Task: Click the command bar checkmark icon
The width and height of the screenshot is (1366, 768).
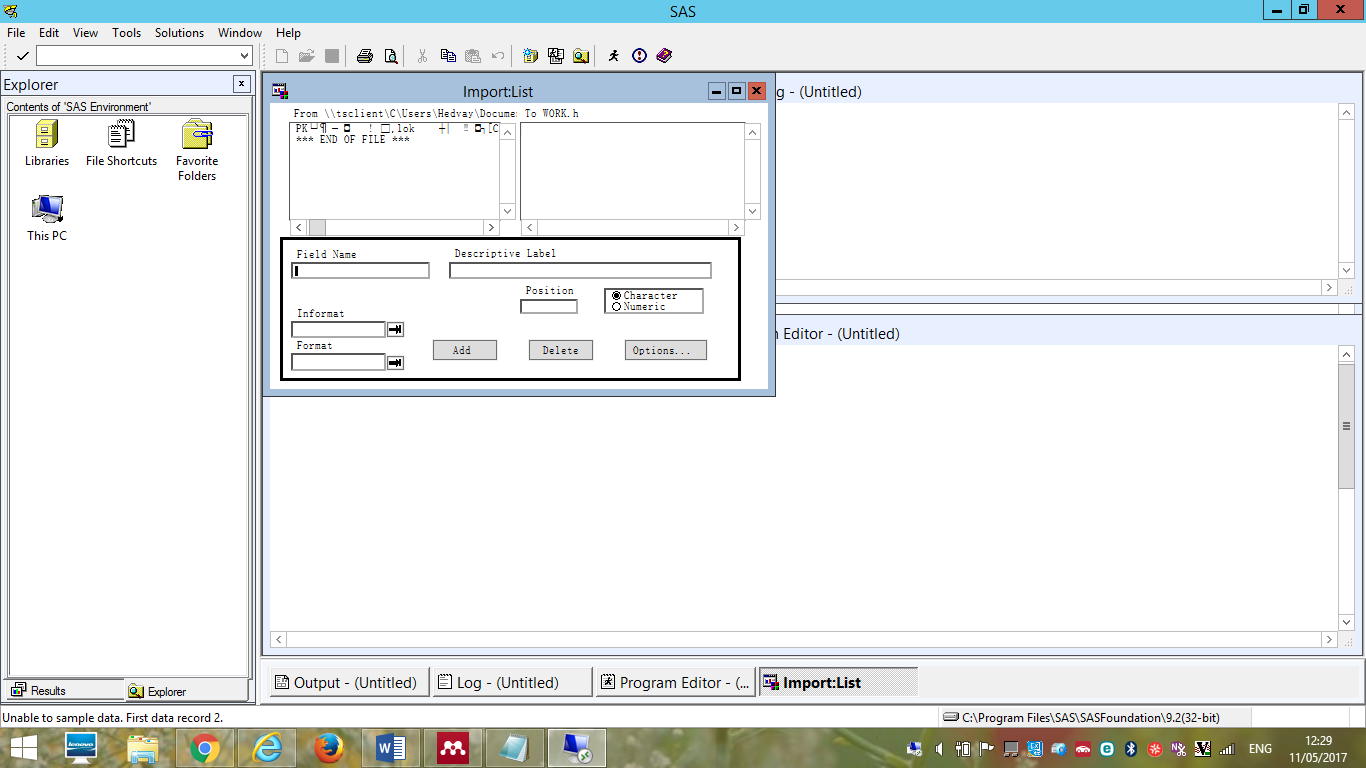Action: [x=22, y=56]
